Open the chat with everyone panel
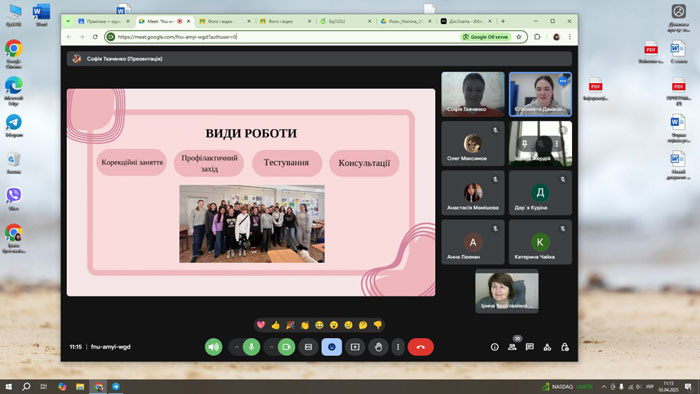 [529, 347]
